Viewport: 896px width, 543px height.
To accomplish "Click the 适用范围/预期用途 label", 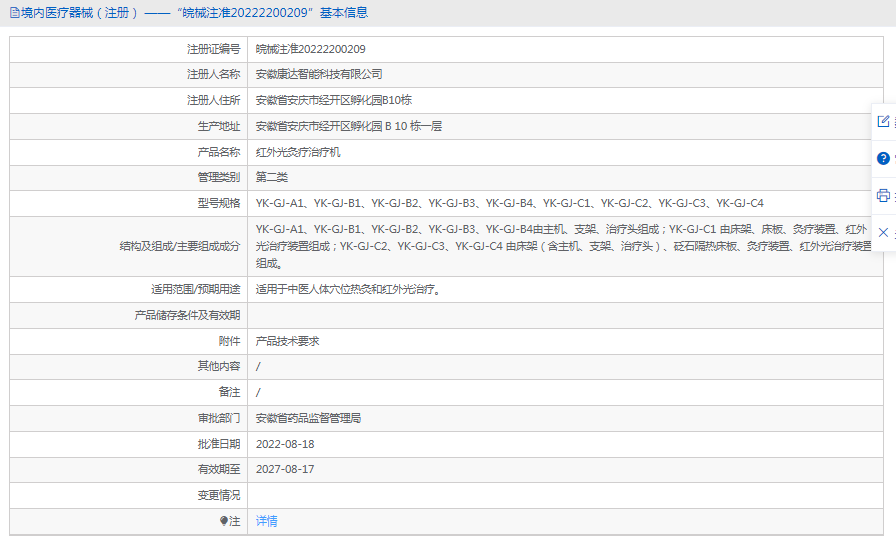I will pos(195,289).
